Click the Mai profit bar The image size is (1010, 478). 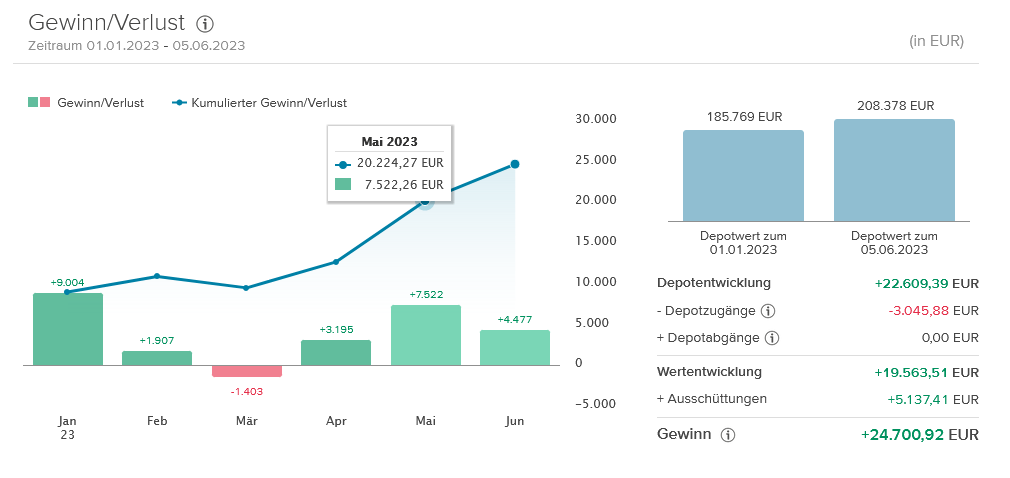(x=425, y=335)
